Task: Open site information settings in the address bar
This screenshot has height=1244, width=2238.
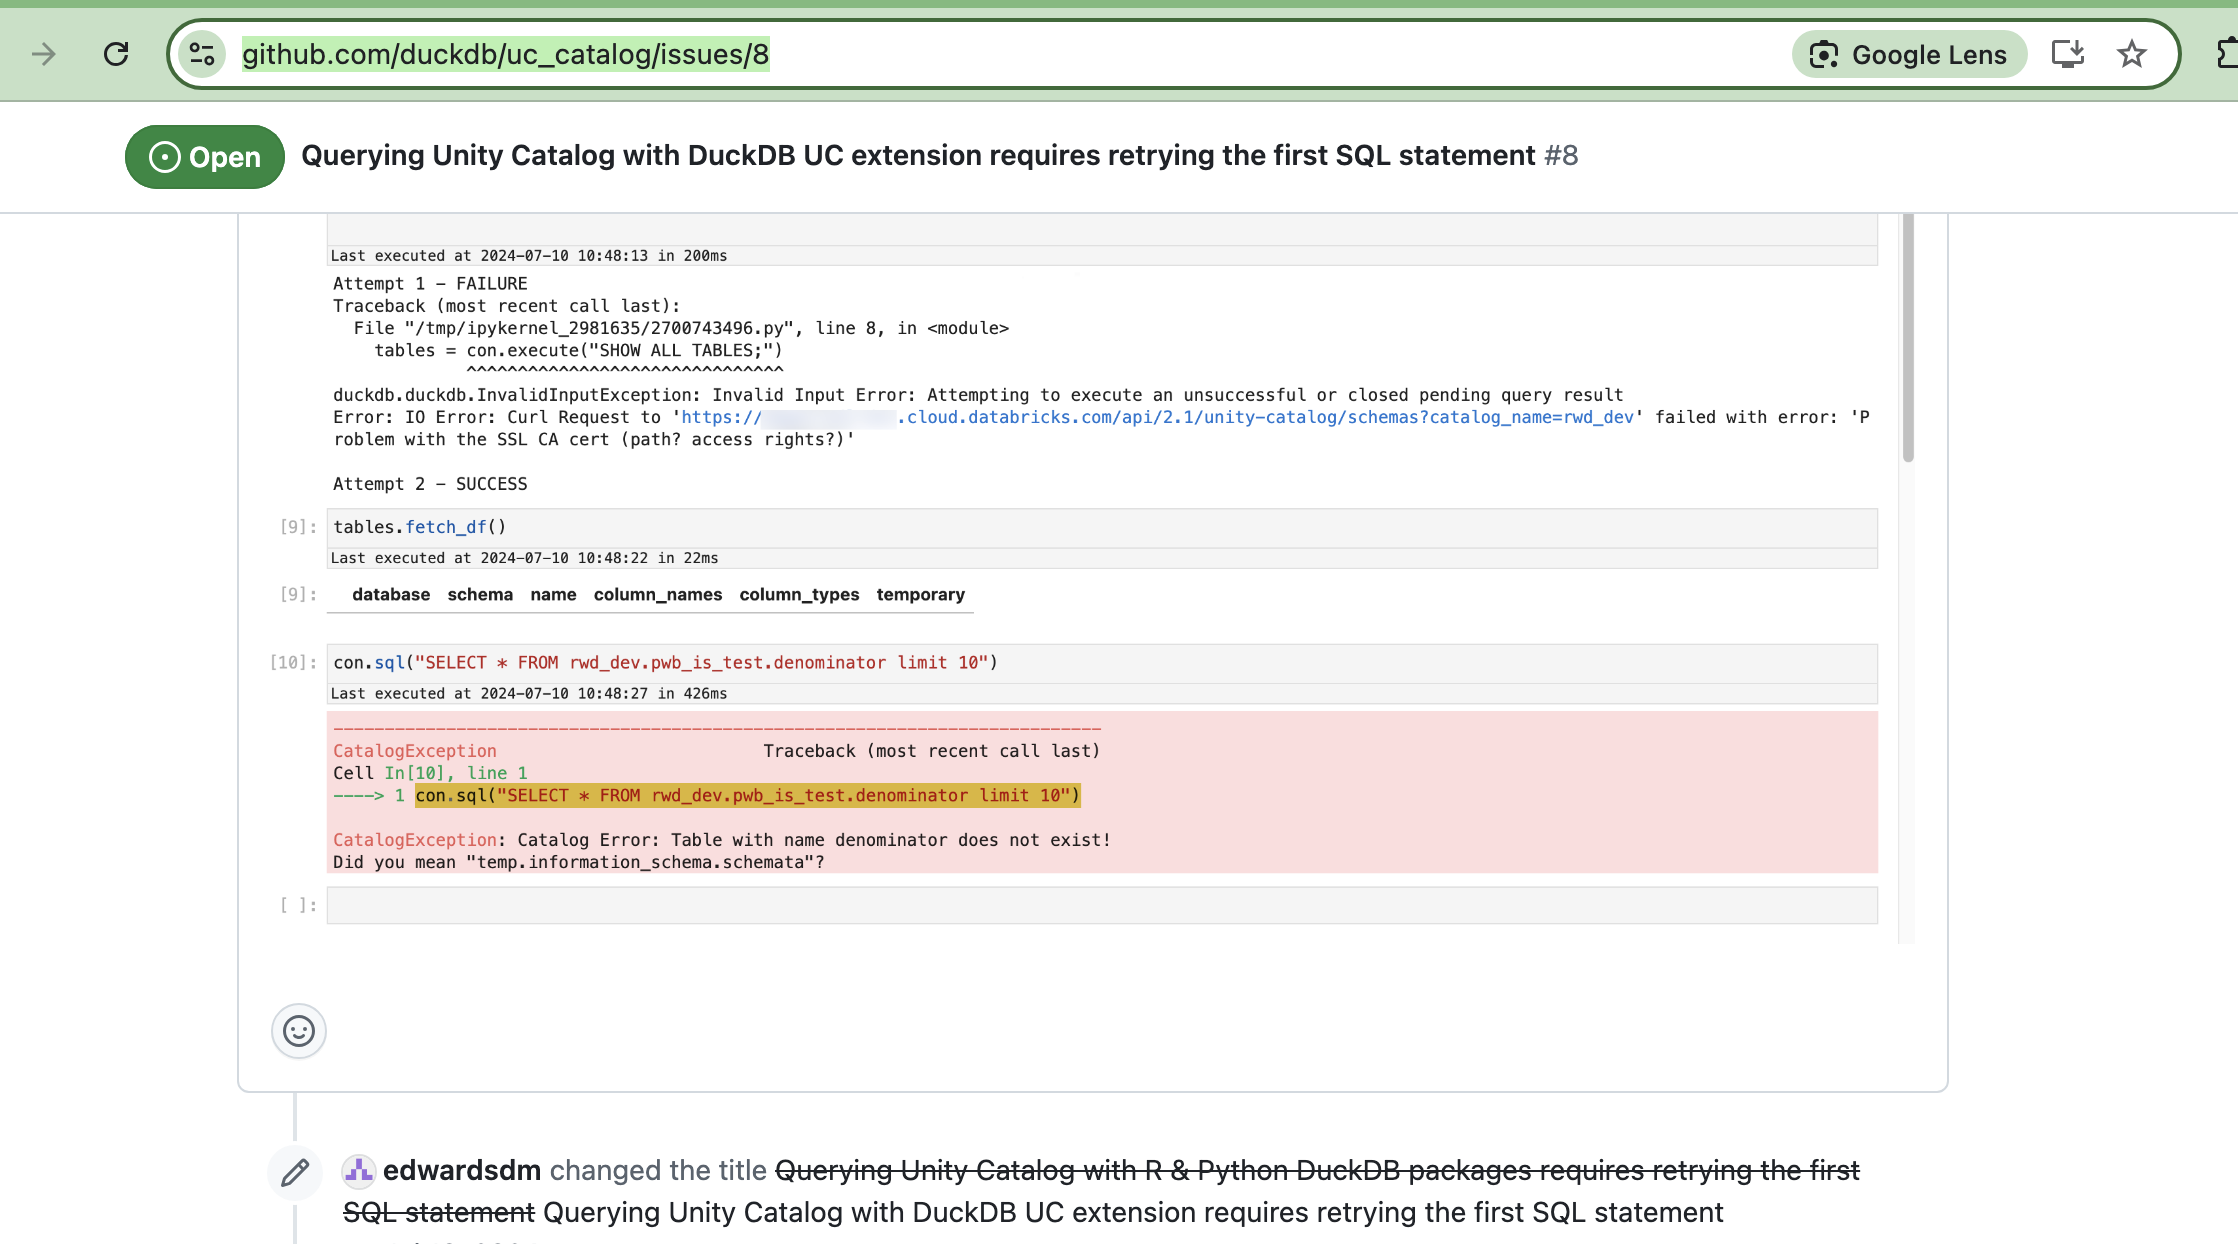Action: pos(201,55)
